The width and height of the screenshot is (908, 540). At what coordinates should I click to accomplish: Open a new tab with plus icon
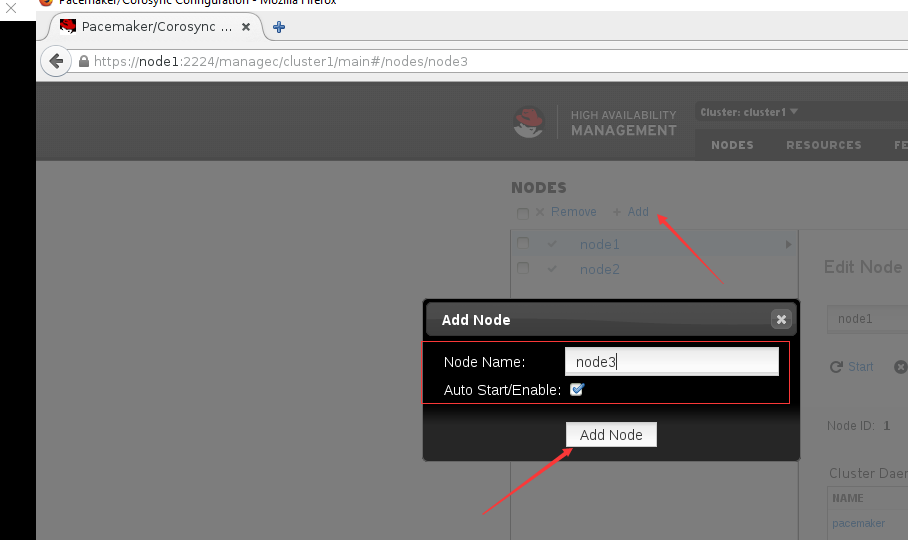tap(279, 27)
